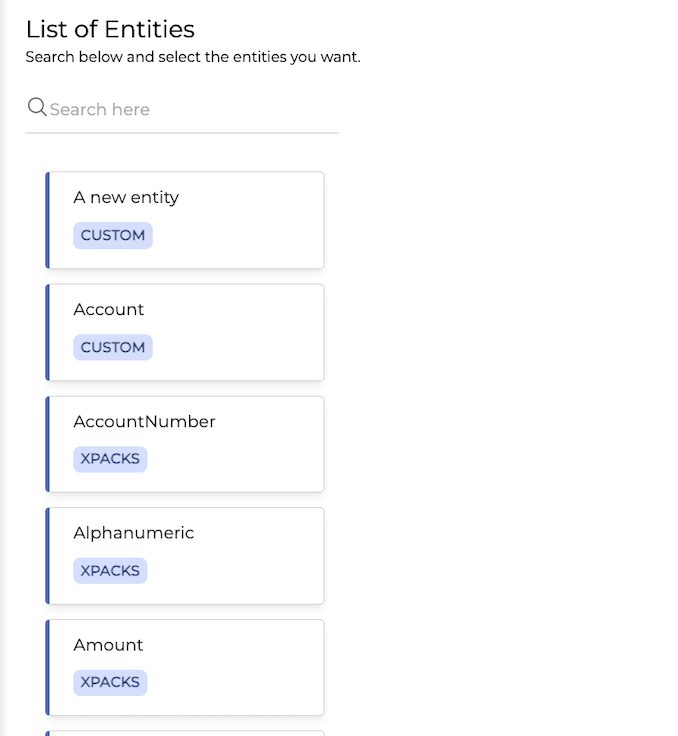Click the "List of Entities" heading
Screen dimensions: 678x736
[x=110, y=29]
